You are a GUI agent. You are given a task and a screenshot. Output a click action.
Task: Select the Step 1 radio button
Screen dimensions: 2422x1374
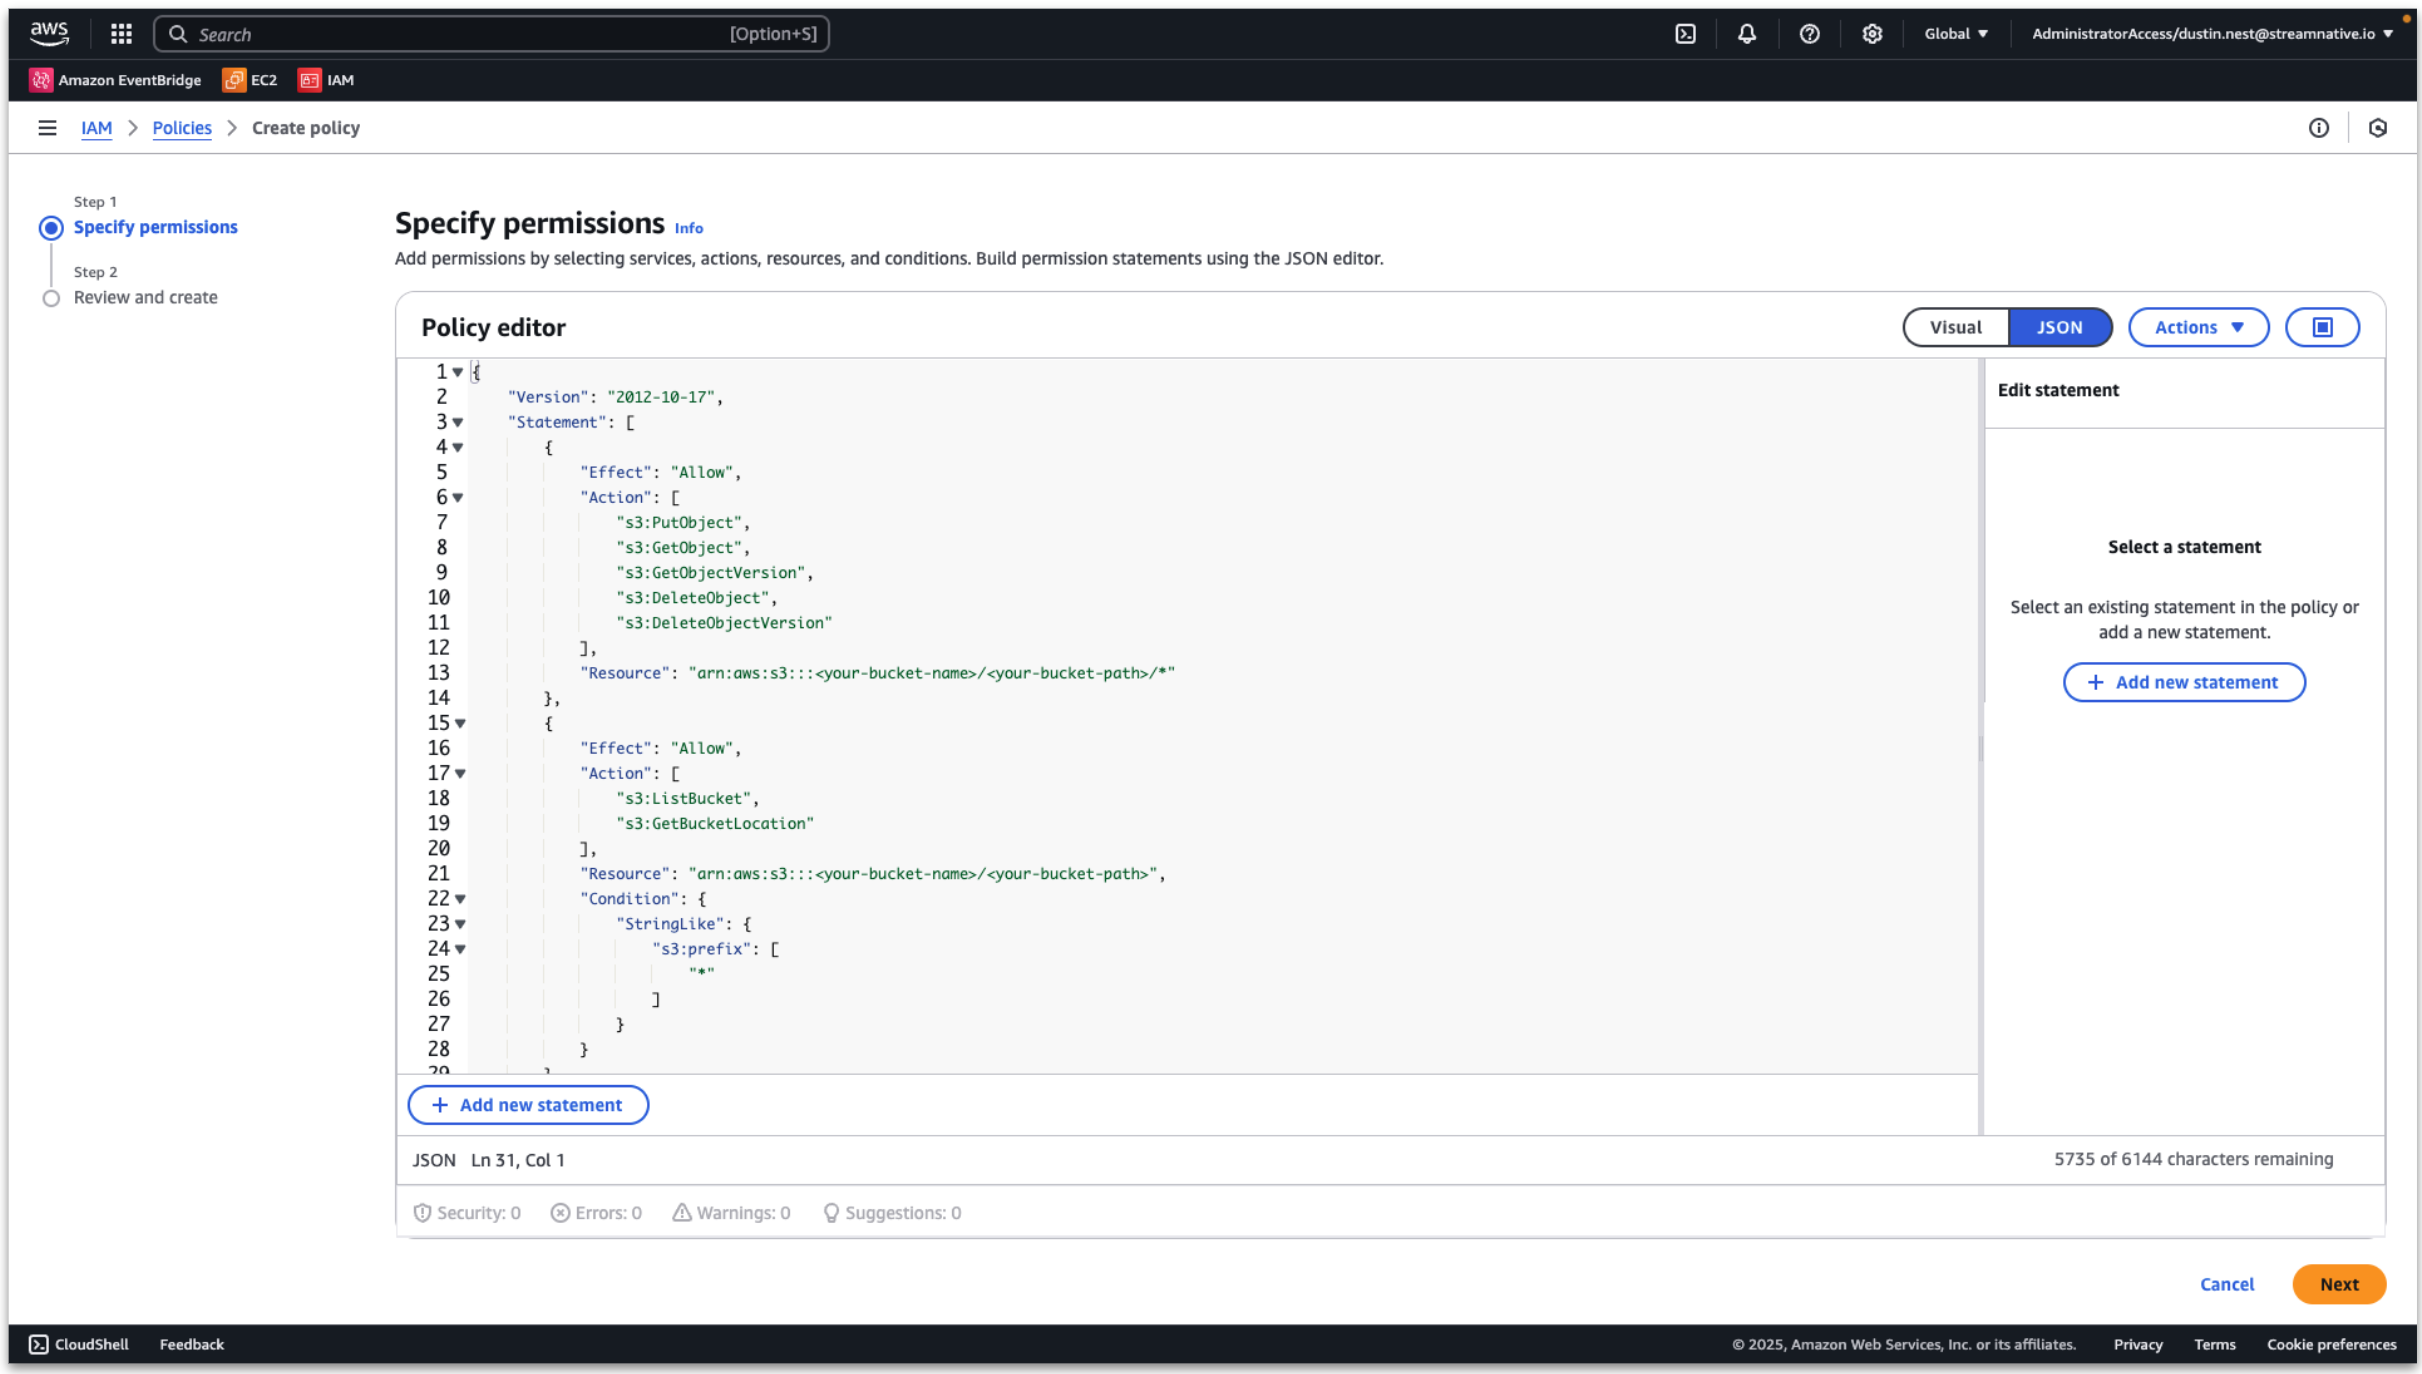click(x=52, y=226)
